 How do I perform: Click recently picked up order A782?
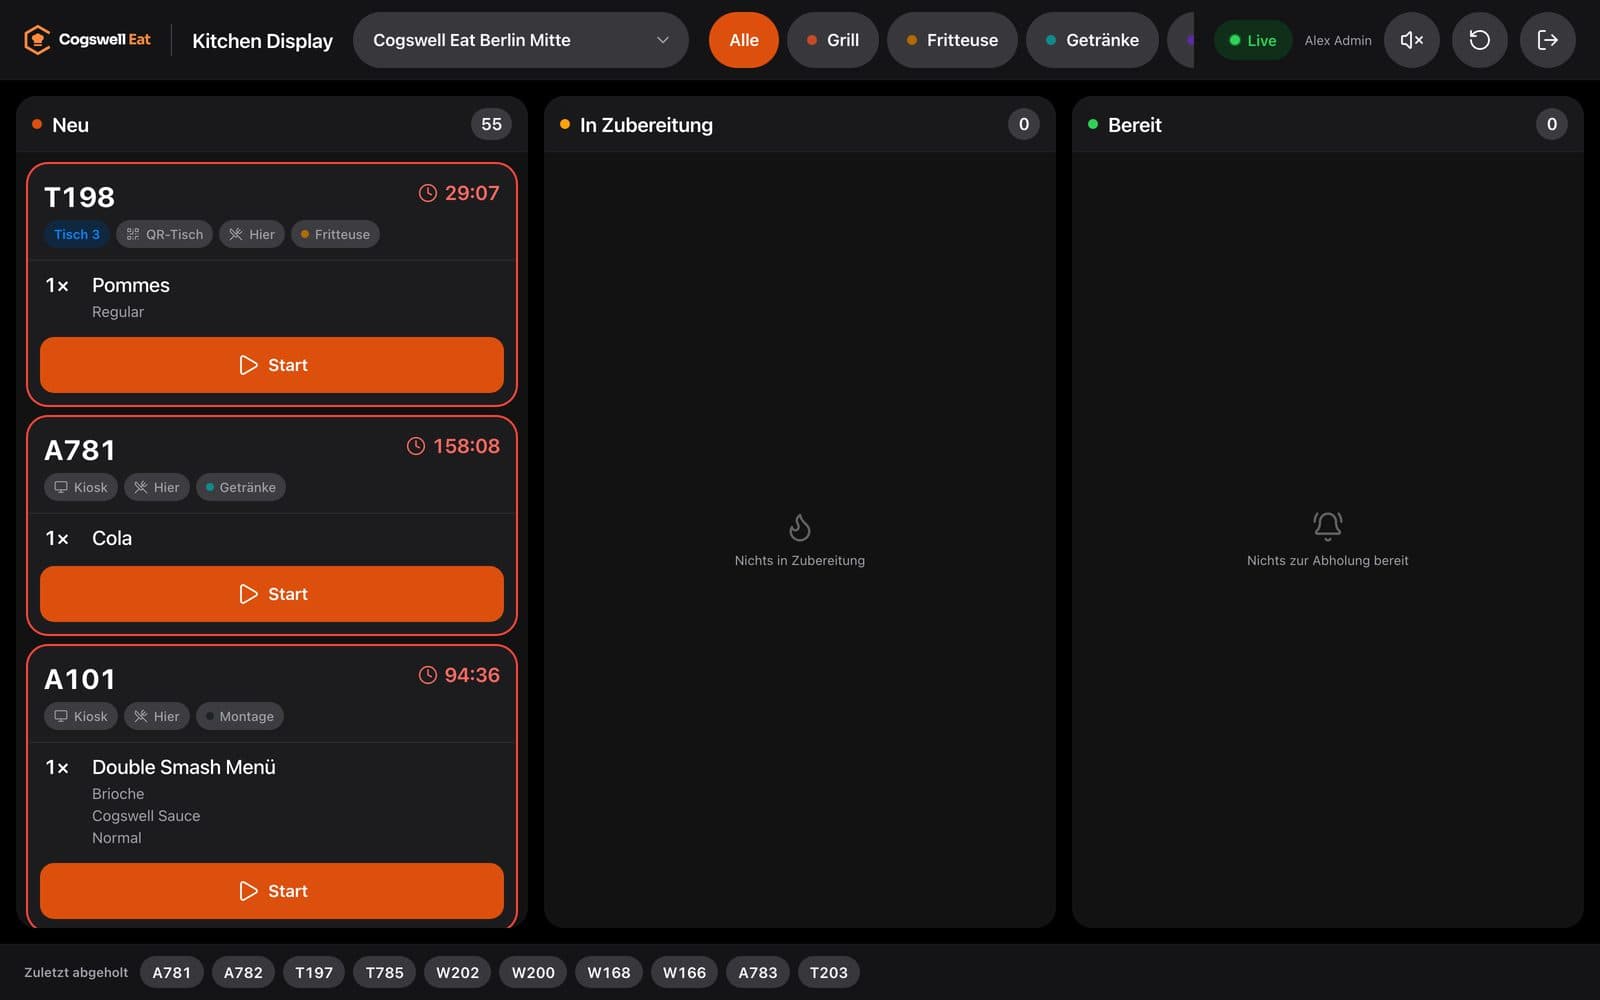click(243, 972)
